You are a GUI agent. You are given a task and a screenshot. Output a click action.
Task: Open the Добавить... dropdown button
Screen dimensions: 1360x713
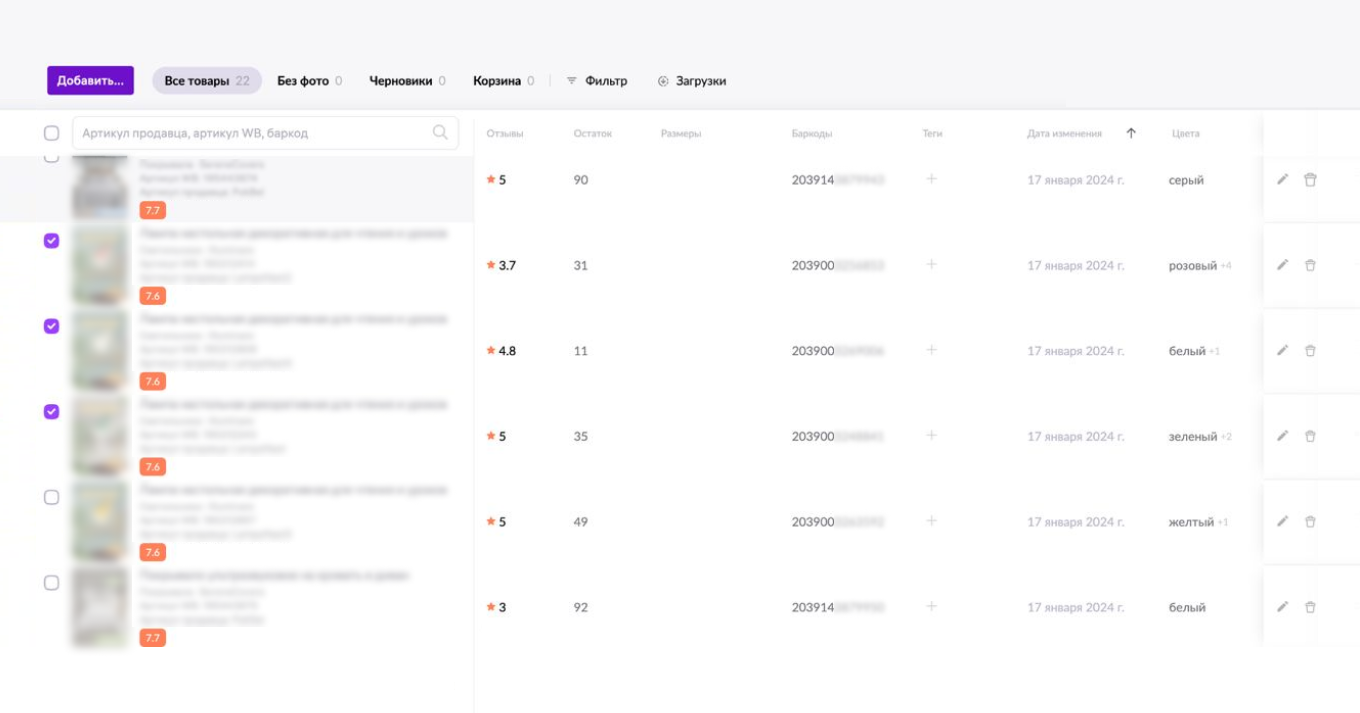[x=90, y=81]
